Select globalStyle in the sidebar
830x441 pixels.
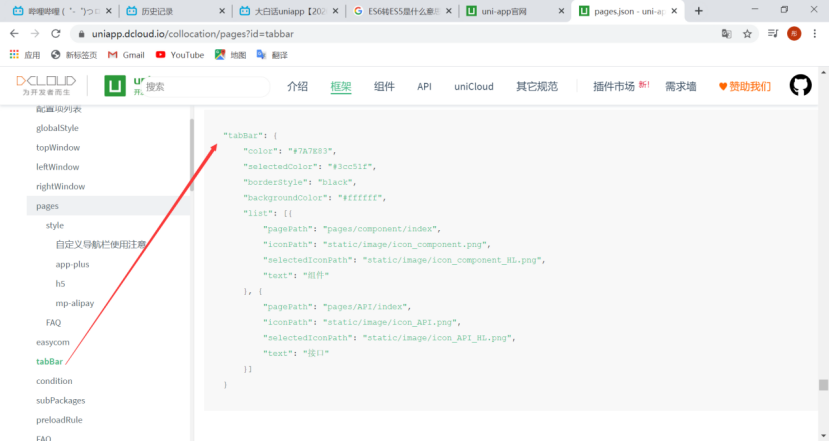coord(57,128)
